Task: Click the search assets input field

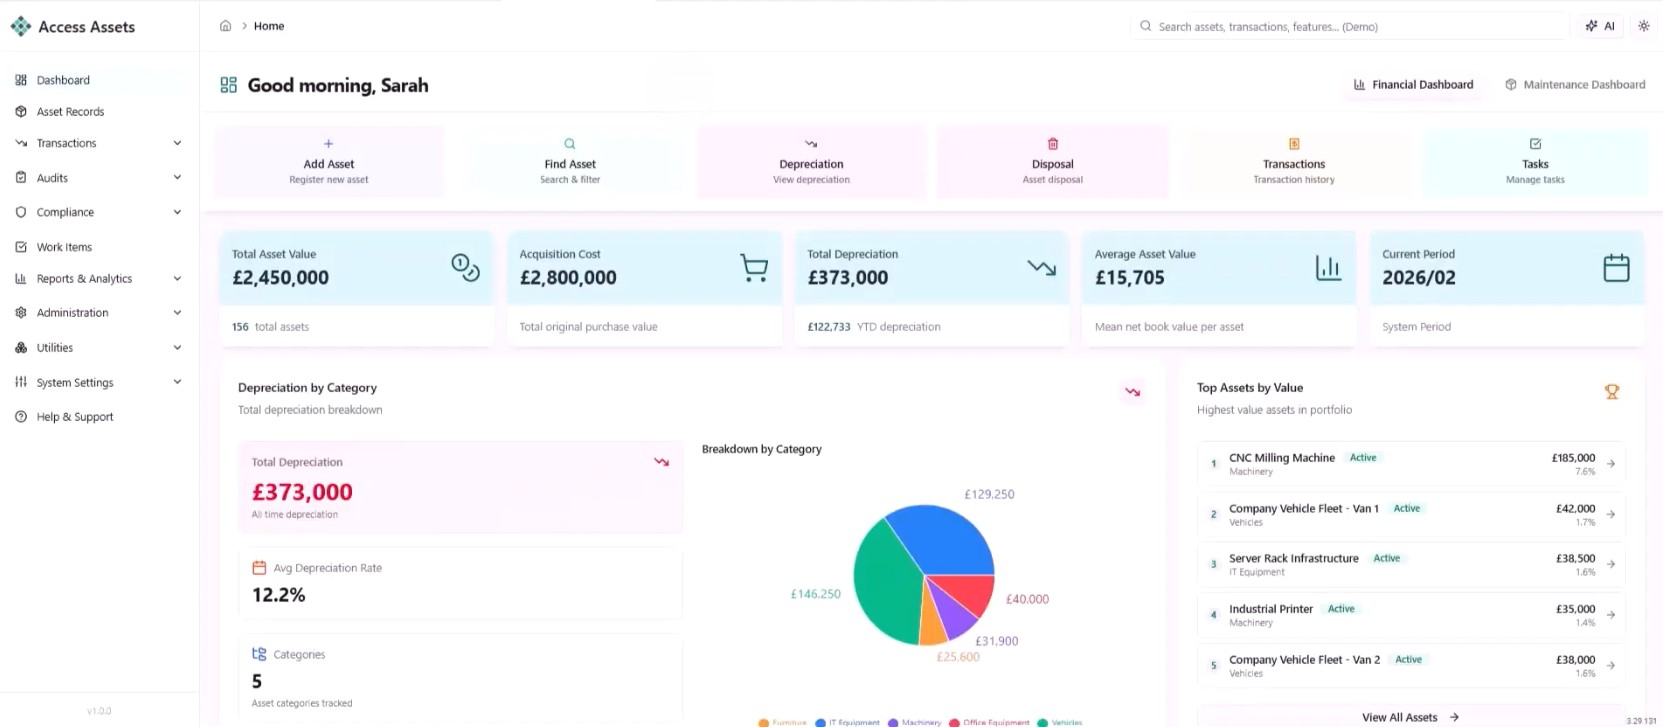Action: pyautogui.click(x=1350, y=27)
